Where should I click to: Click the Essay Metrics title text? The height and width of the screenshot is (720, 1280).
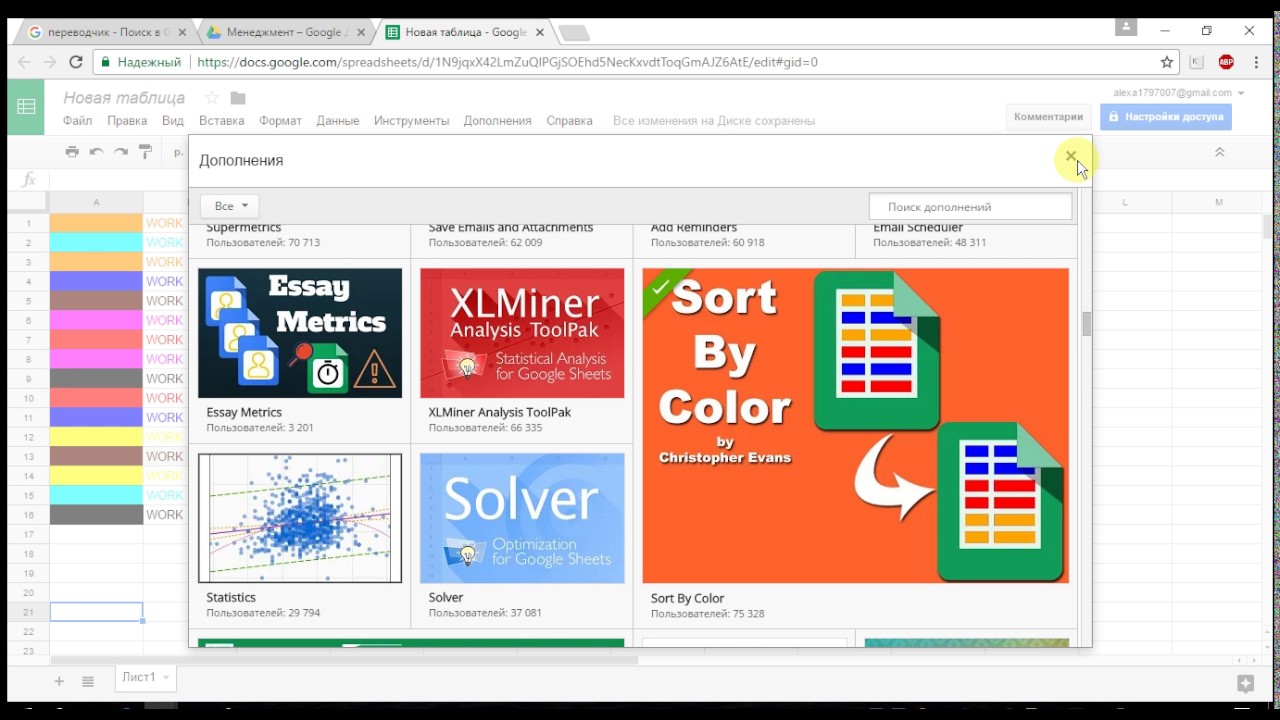tap(244, 412)
